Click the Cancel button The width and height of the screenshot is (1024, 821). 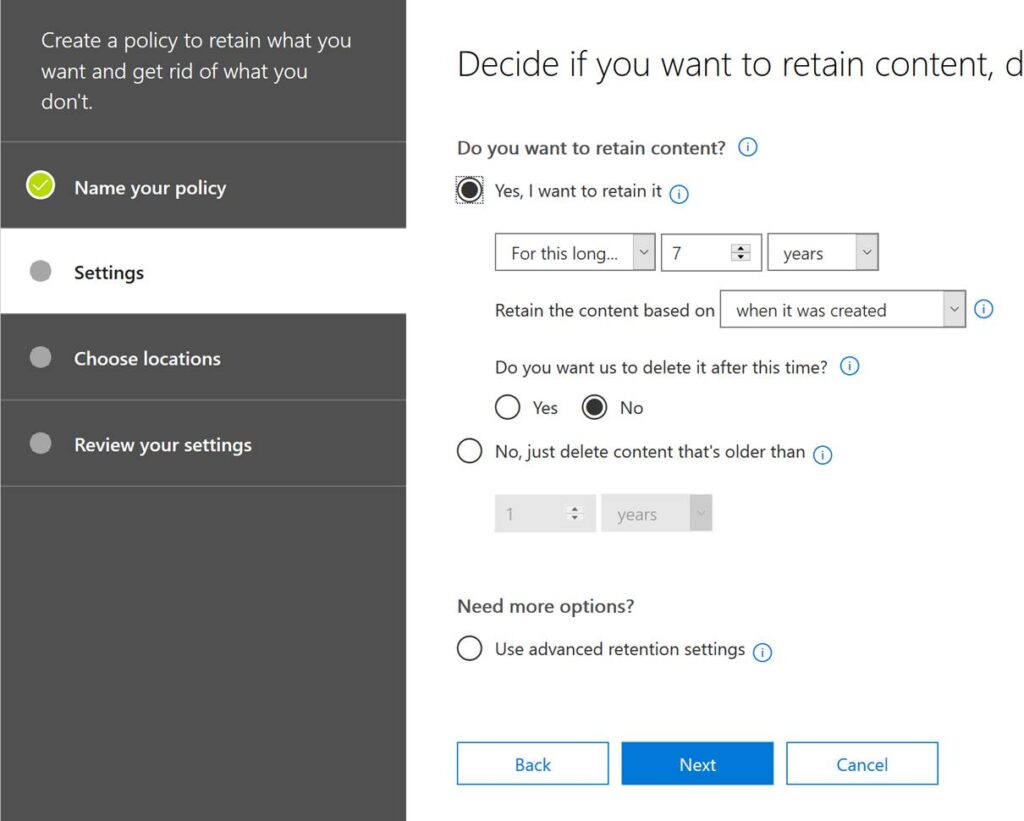click(862, 764)
